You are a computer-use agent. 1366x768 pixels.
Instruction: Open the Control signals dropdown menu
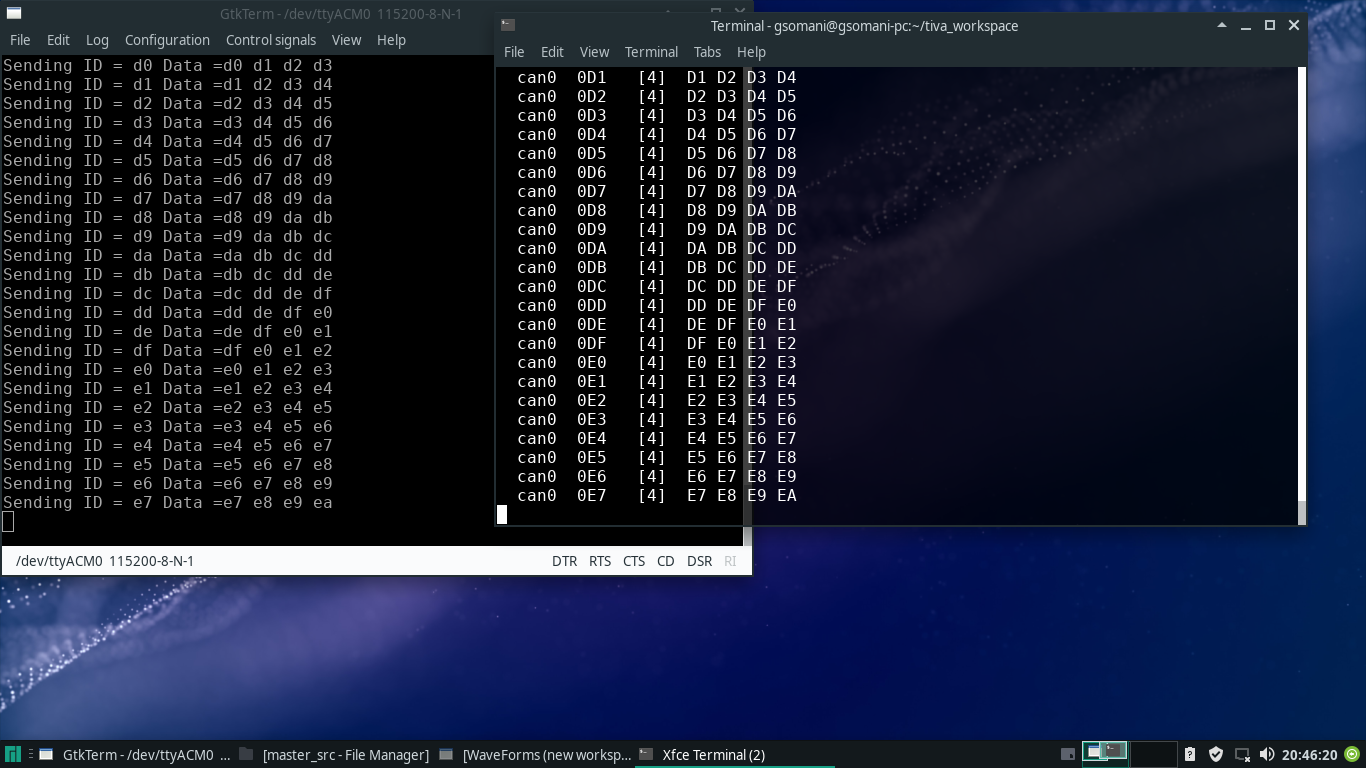coord(270,40)
